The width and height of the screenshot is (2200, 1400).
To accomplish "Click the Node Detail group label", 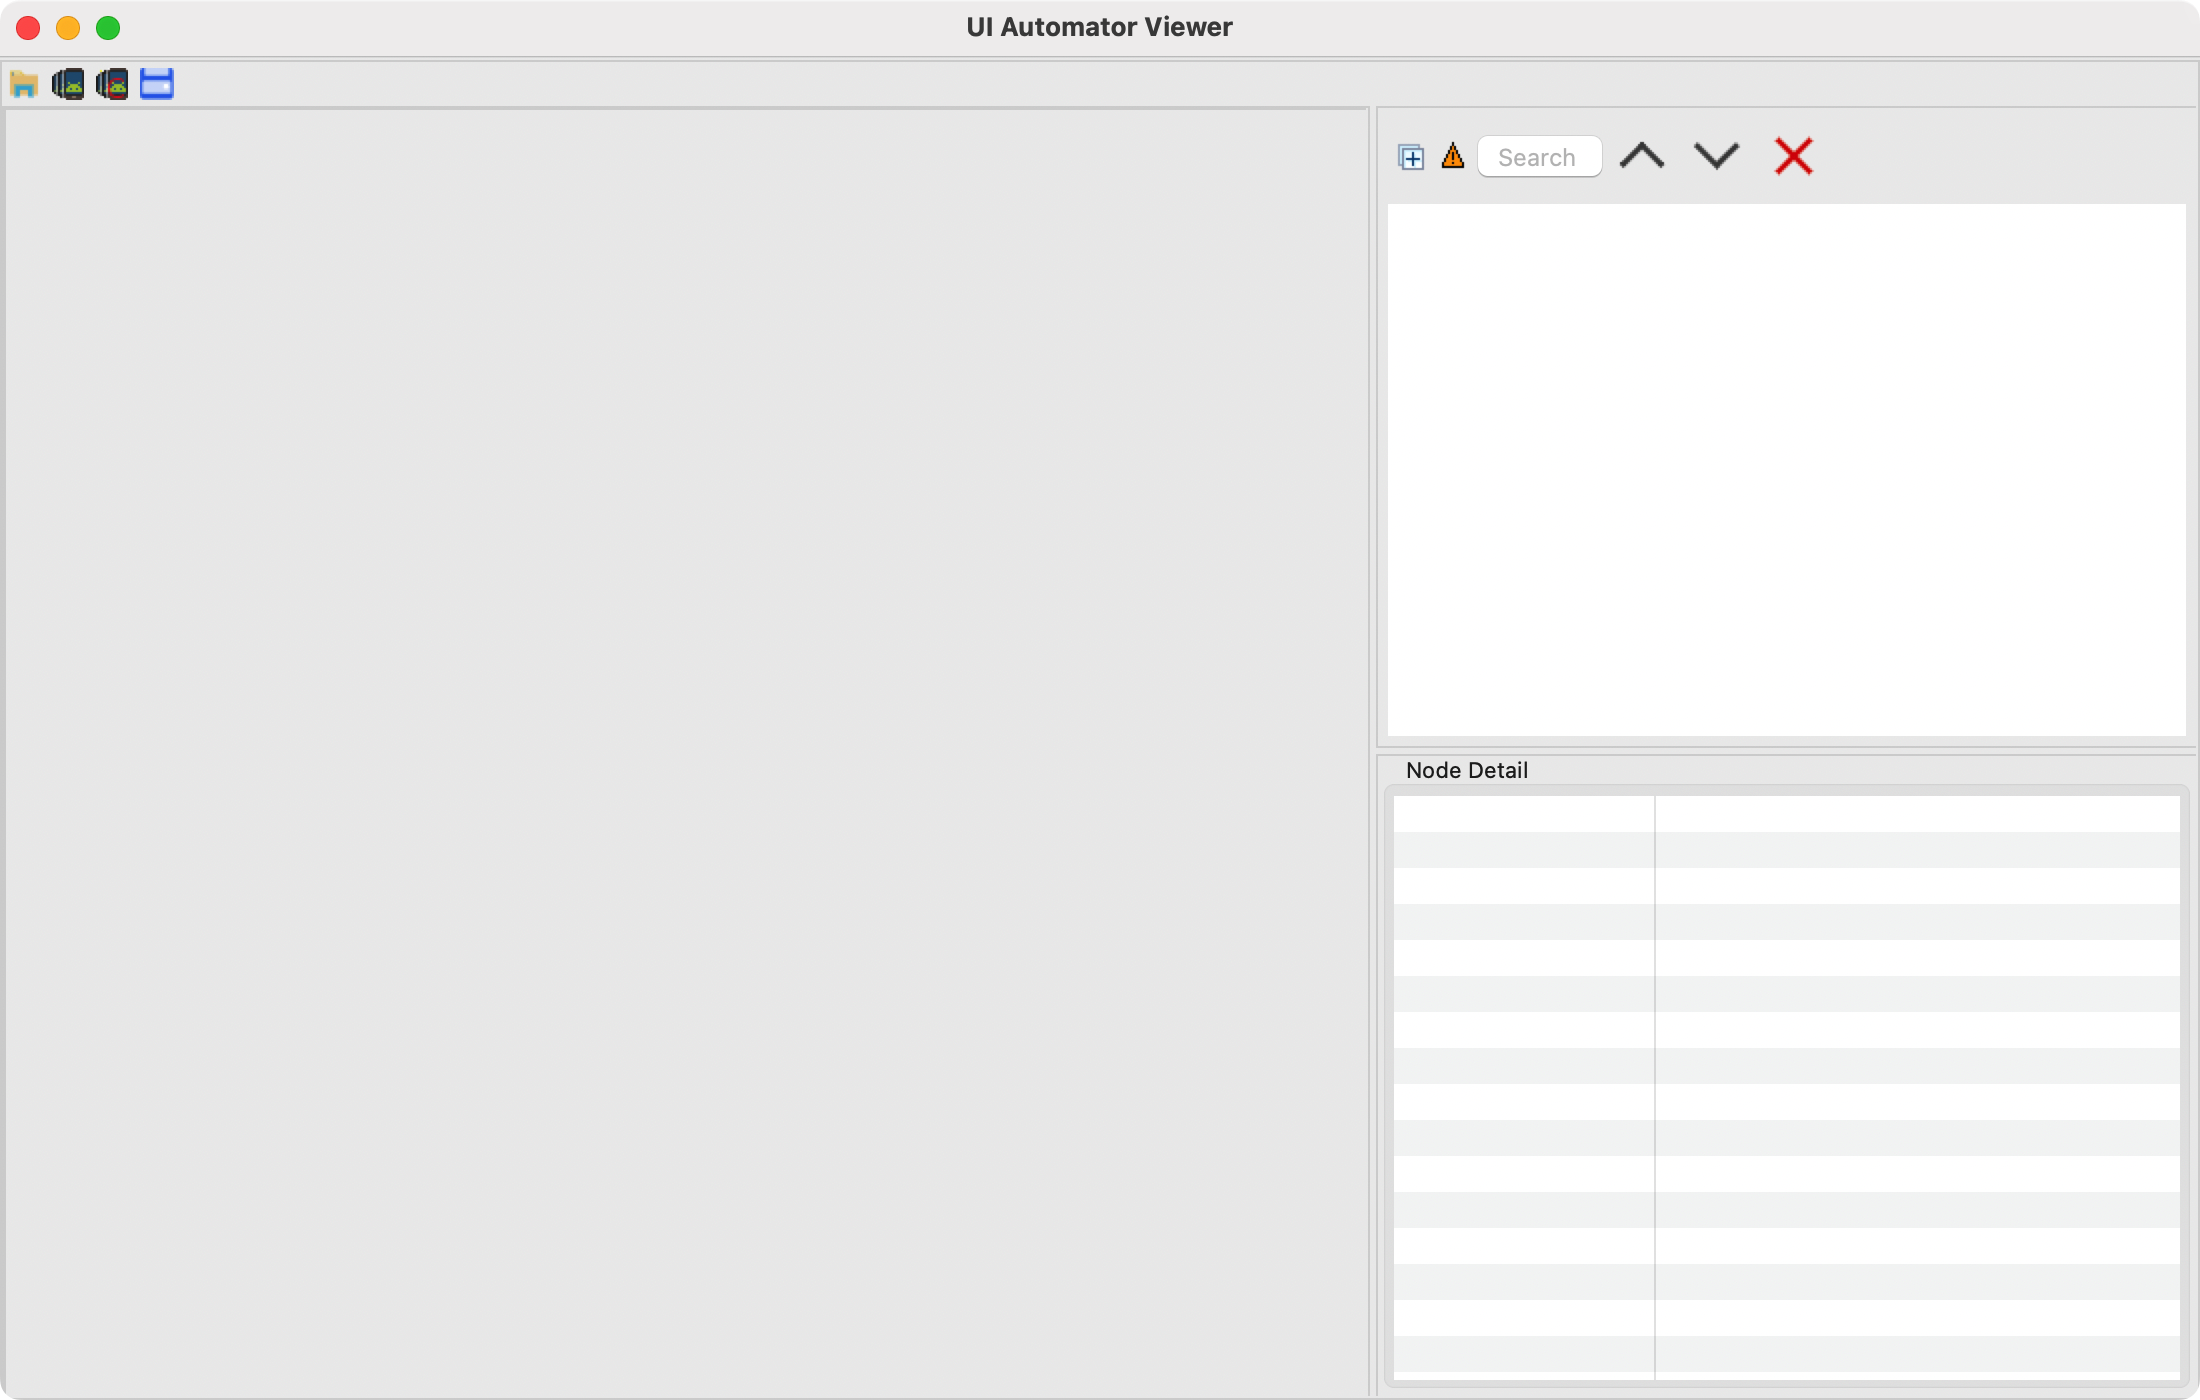I will [x=1466, y=770].
